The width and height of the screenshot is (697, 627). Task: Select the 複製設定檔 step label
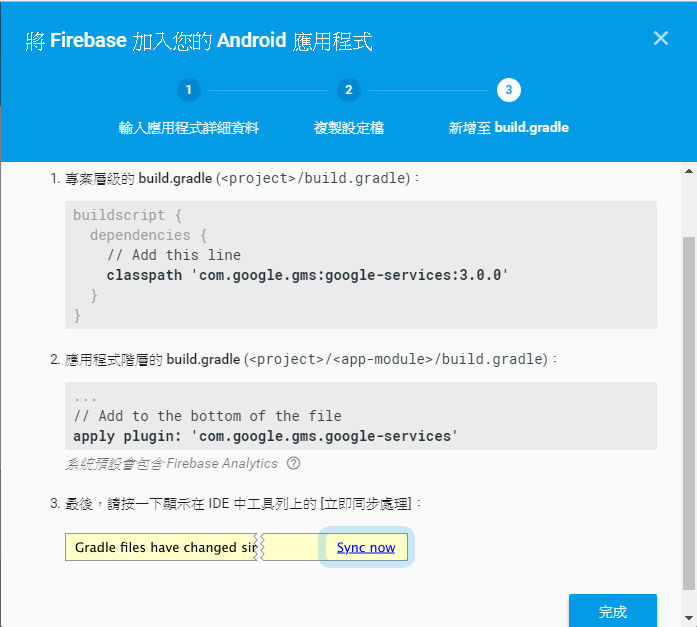tap(348, 128)
